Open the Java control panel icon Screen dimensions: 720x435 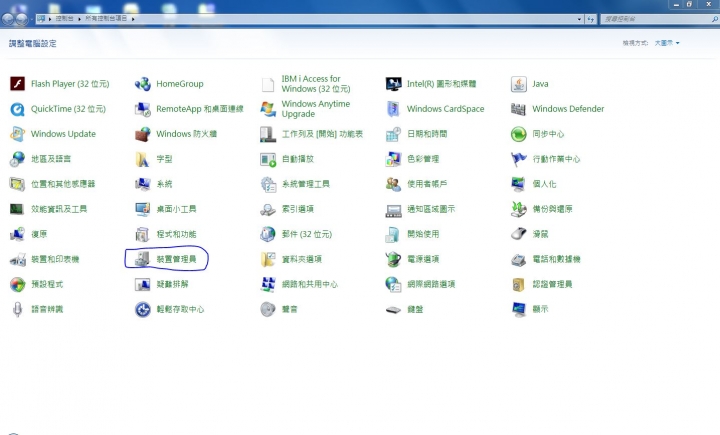pyautogui.click(x=519, y=84)
